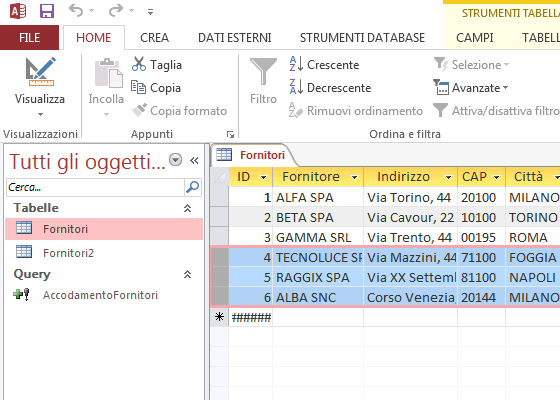This screenshot has width=560, height=400.
Task: Open the STRUMENTI DATABASE tab
Action: [x=362, y=38]
